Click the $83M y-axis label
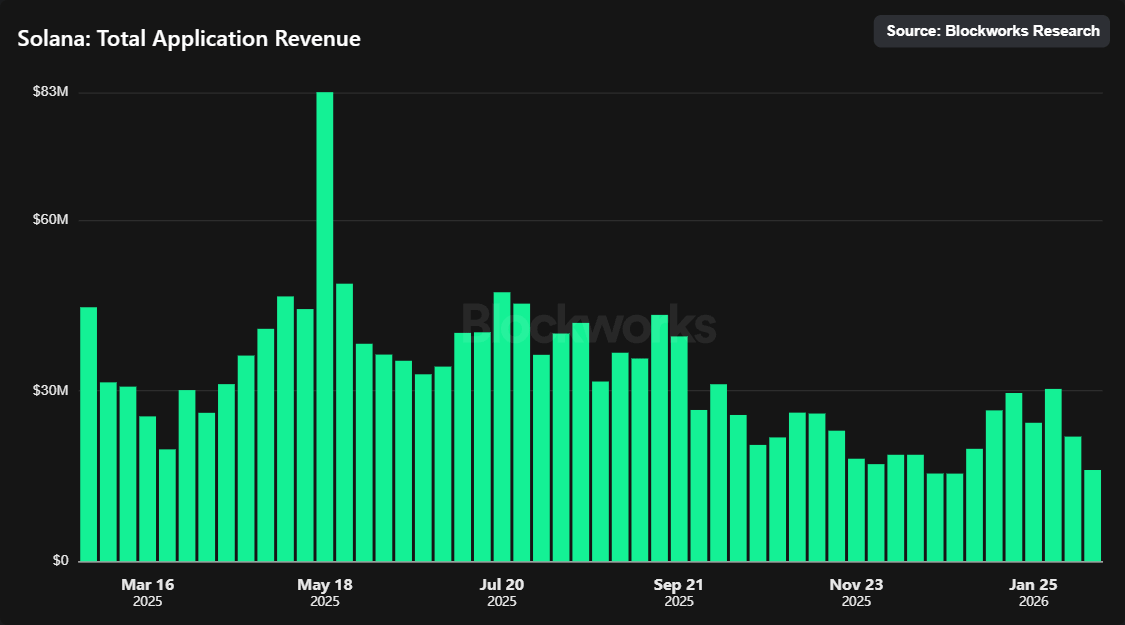Viewport: 1125px width, 625px height. pos(50,92)
